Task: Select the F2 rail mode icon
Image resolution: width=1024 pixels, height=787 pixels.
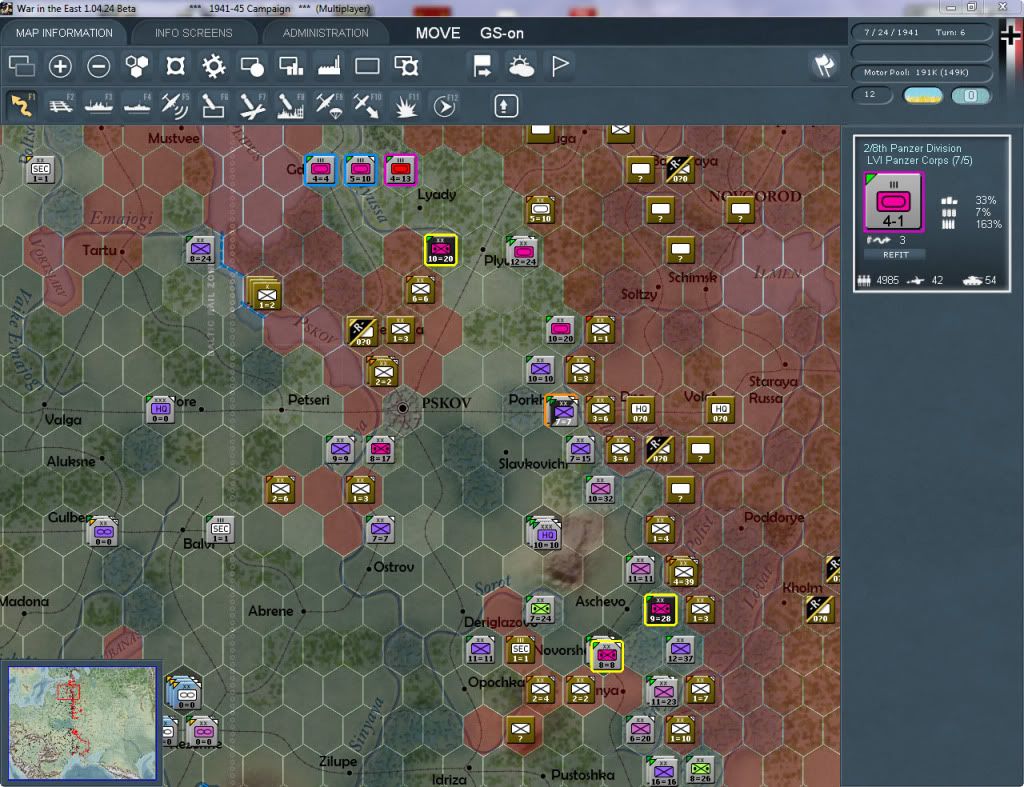Action: tap(61, 105)
